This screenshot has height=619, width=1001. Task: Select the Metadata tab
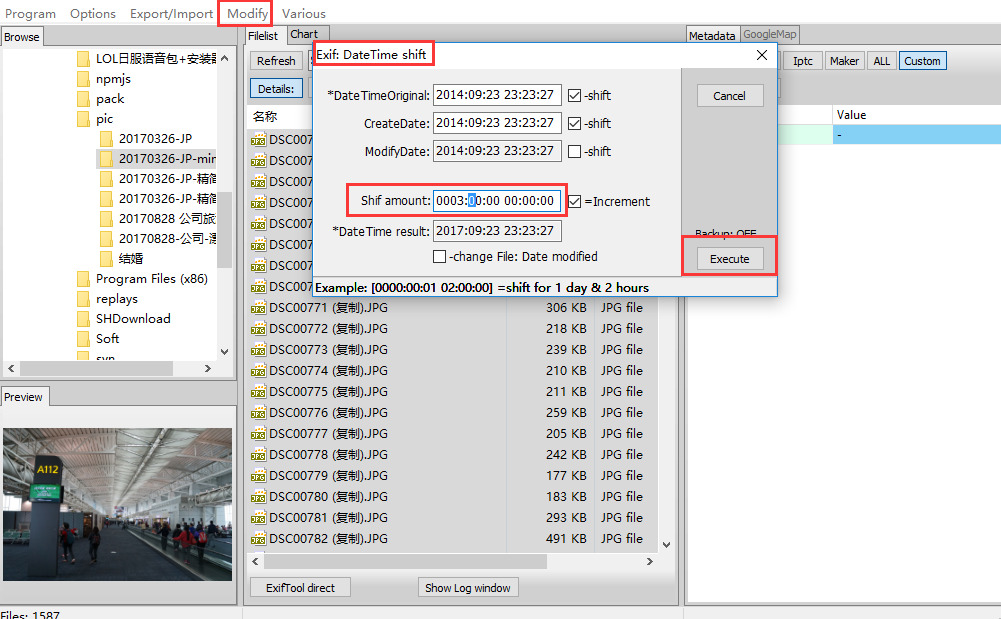point(712,36)
